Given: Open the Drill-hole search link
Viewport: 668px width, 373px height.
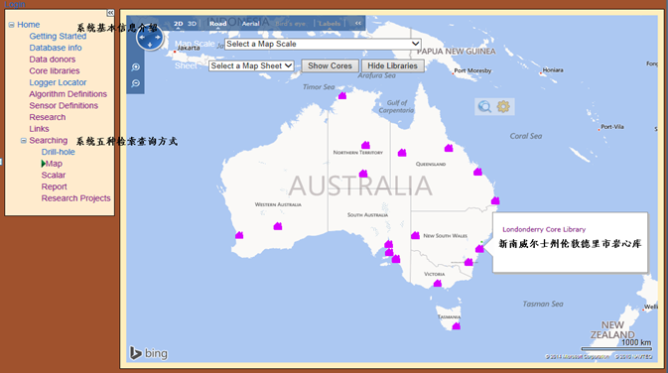Looking at the screenshot, I should point(58,152).
